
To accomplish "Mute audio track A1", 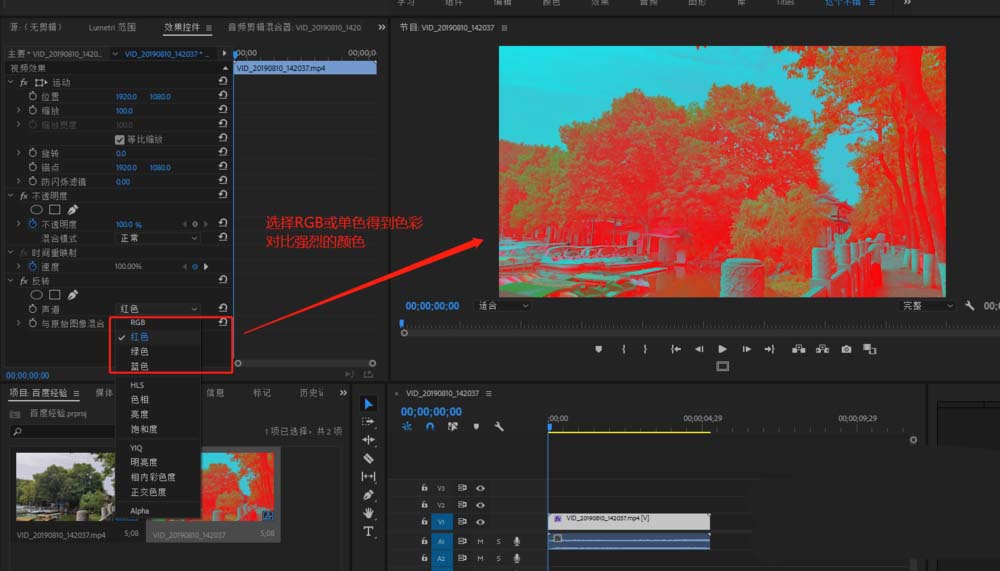I will point(481,541).
